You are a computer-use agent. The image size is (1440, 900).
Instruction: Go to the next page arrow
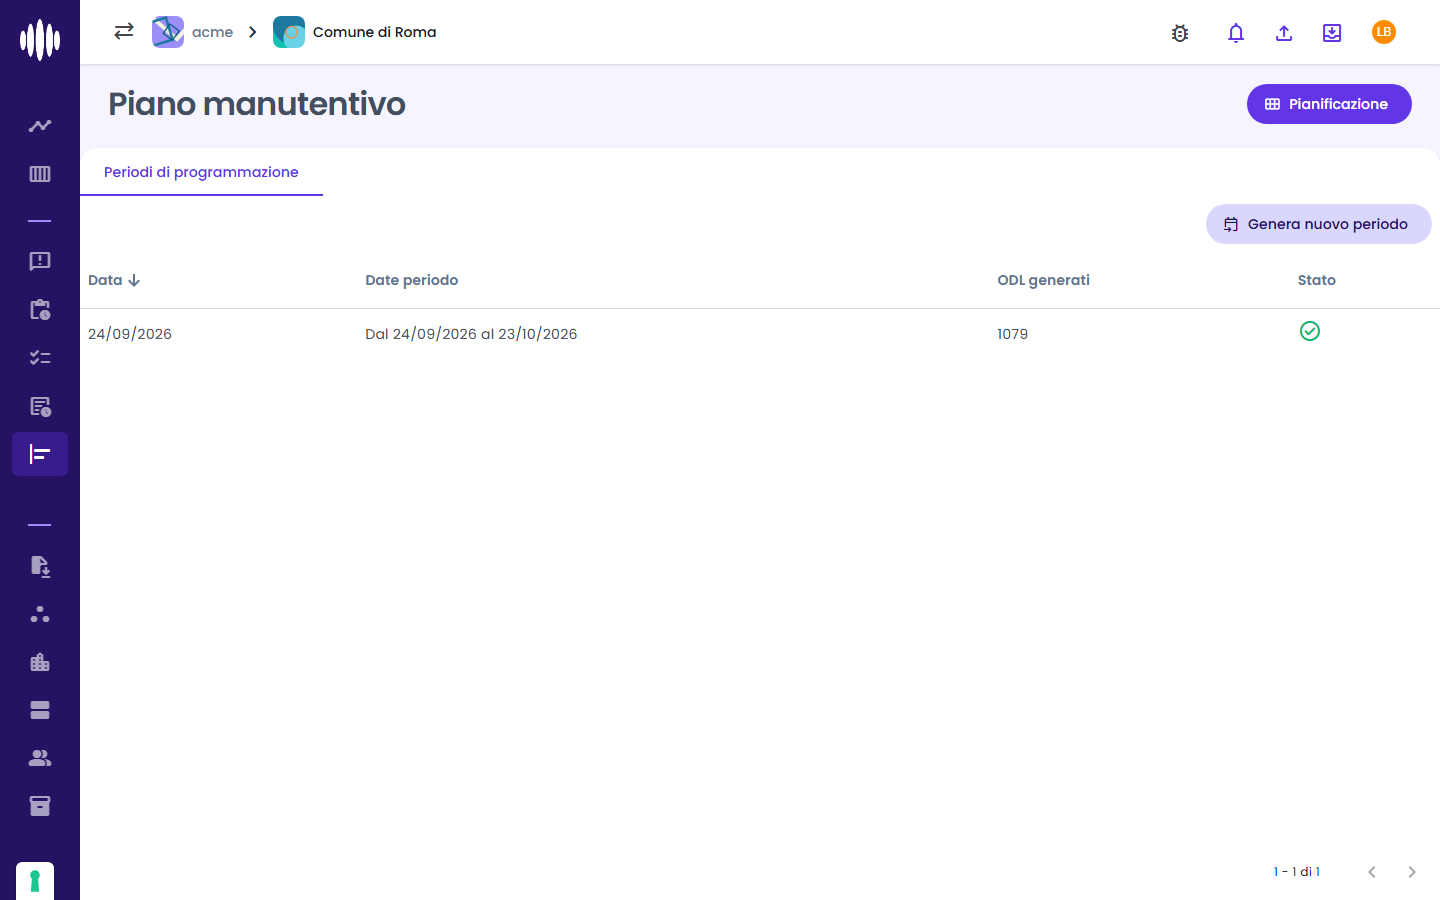tap(1412, 872)
